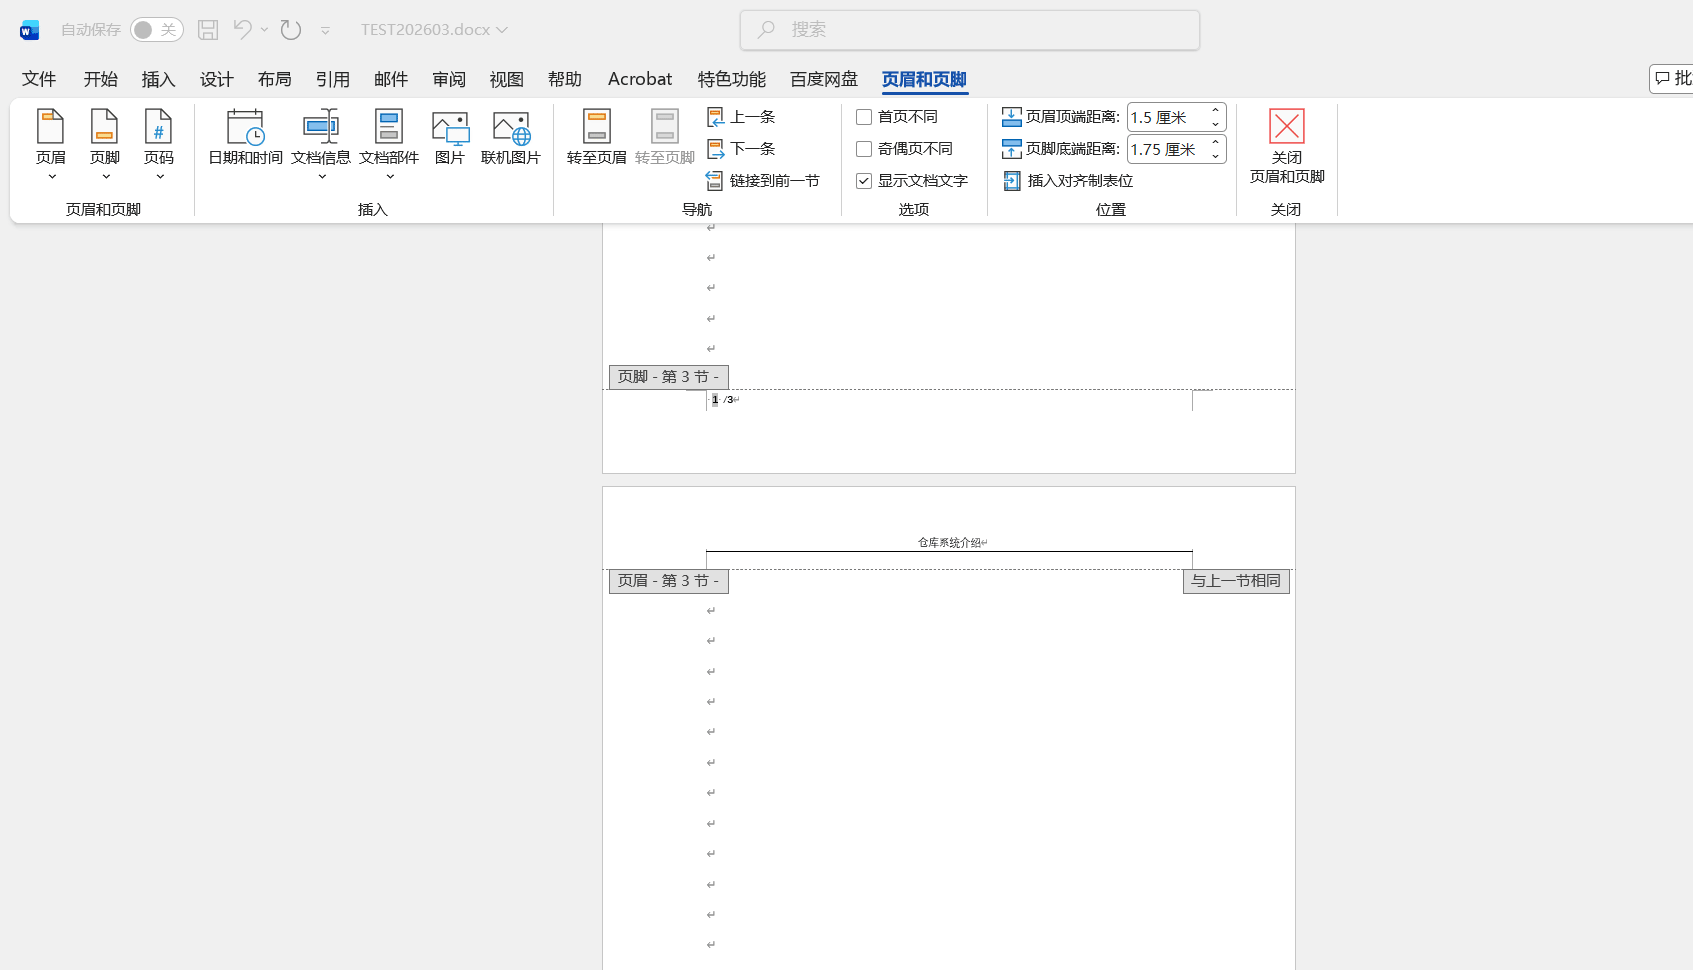This screenshot has width=1693, height=970.
Task: Select the 页眉和页脚 ribbon tab
Action: pyautogui.click(x=924, y=79)
